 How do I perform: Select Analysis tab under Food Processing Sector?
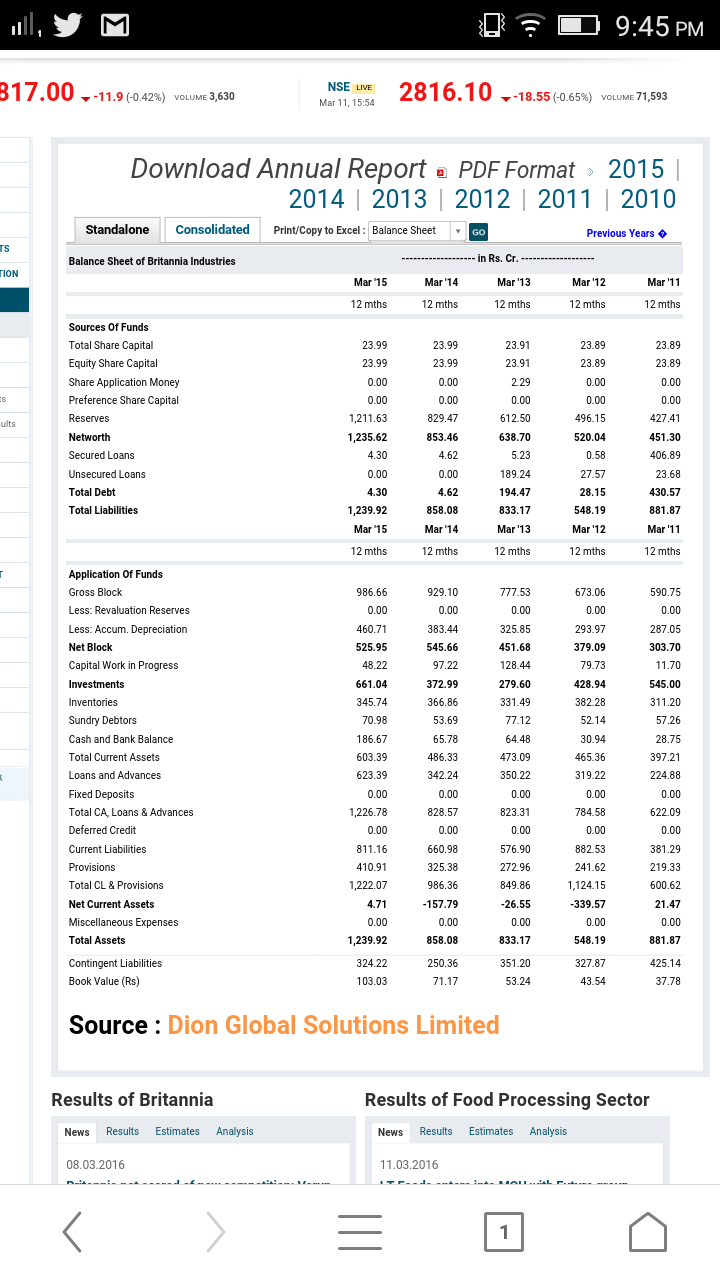[548, 1132]
